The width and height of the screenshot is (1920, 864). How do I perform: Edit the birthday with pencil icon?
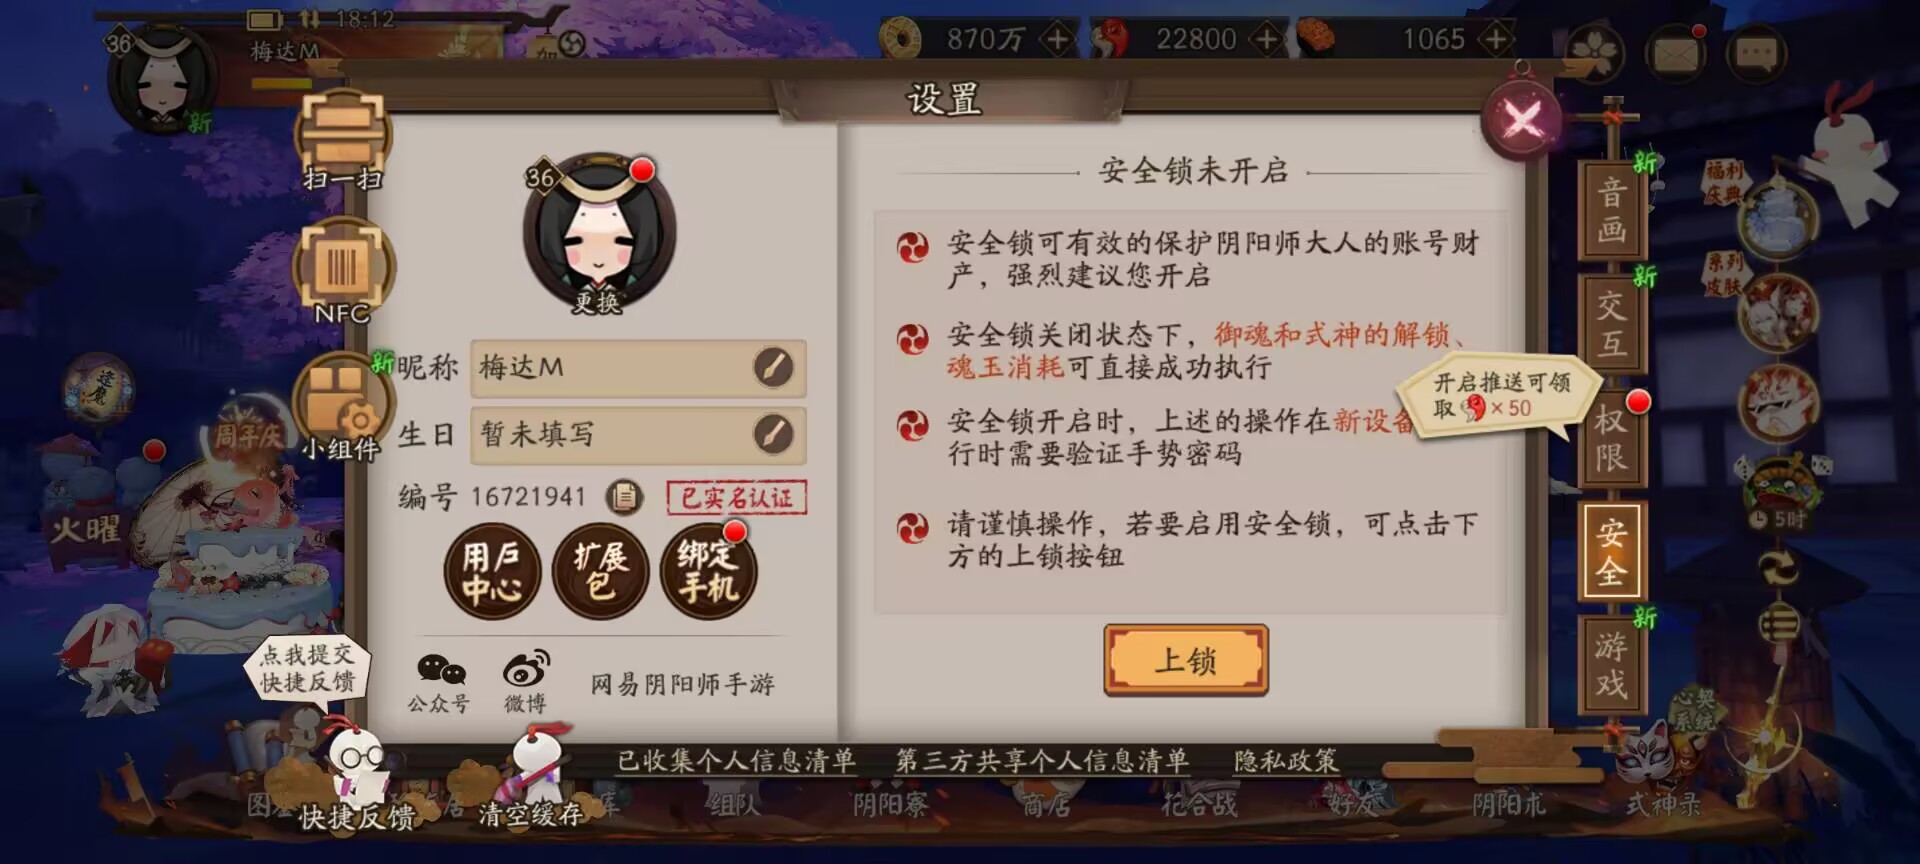point(773,434)
